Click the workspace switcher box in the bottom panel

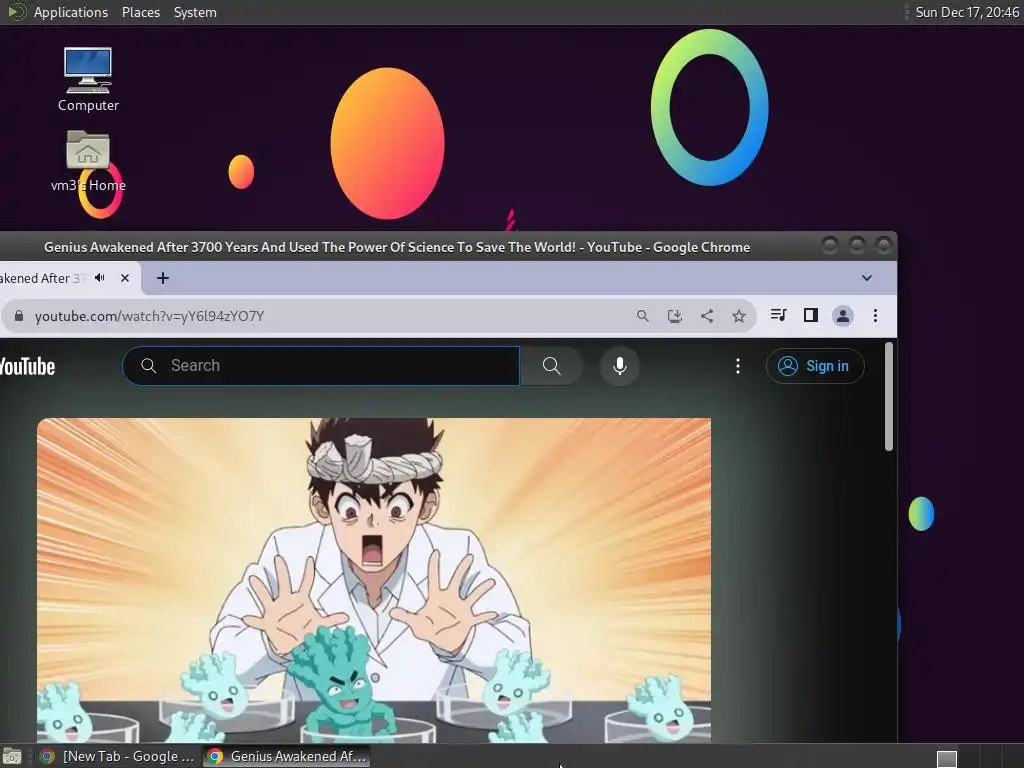pyautogui.click(x=947, y=759)
